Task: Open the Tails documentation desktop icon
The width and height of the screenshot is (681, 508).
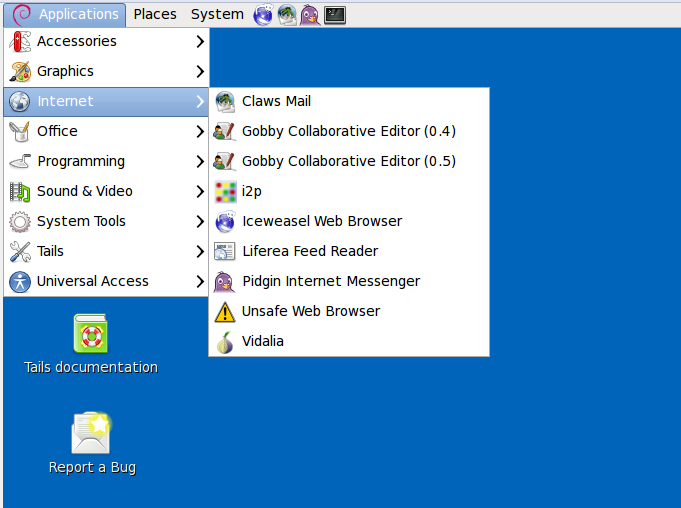Action: pos(91,333)
